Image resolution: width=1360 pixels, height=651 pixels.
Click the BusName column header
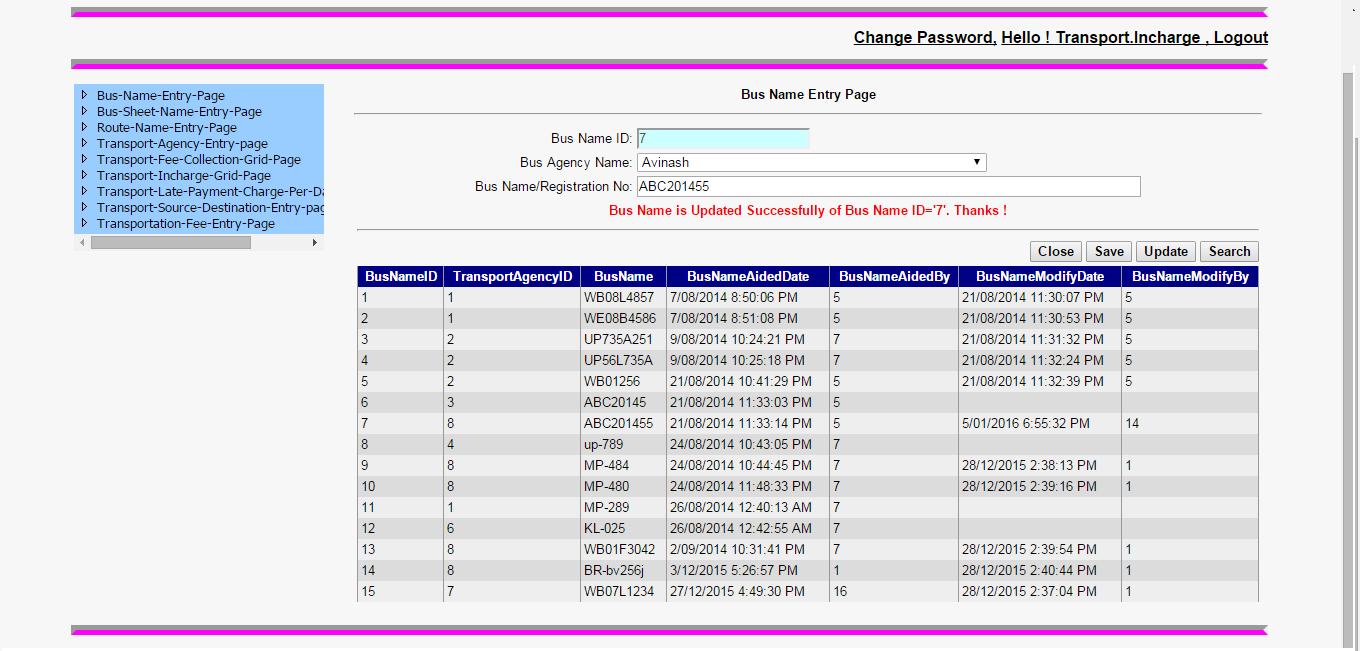pos(623,277)
